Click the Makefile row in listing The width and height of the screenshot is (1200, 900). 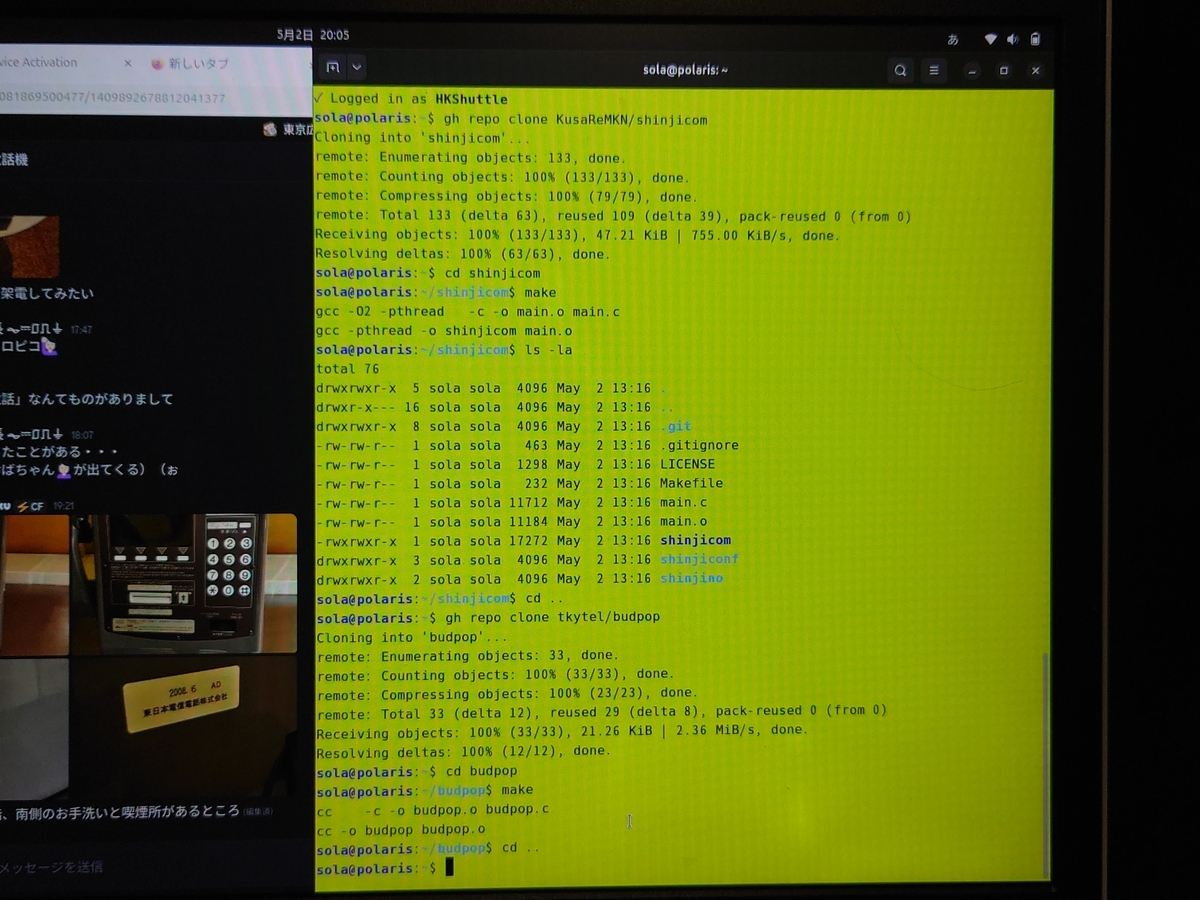point(519,483)
